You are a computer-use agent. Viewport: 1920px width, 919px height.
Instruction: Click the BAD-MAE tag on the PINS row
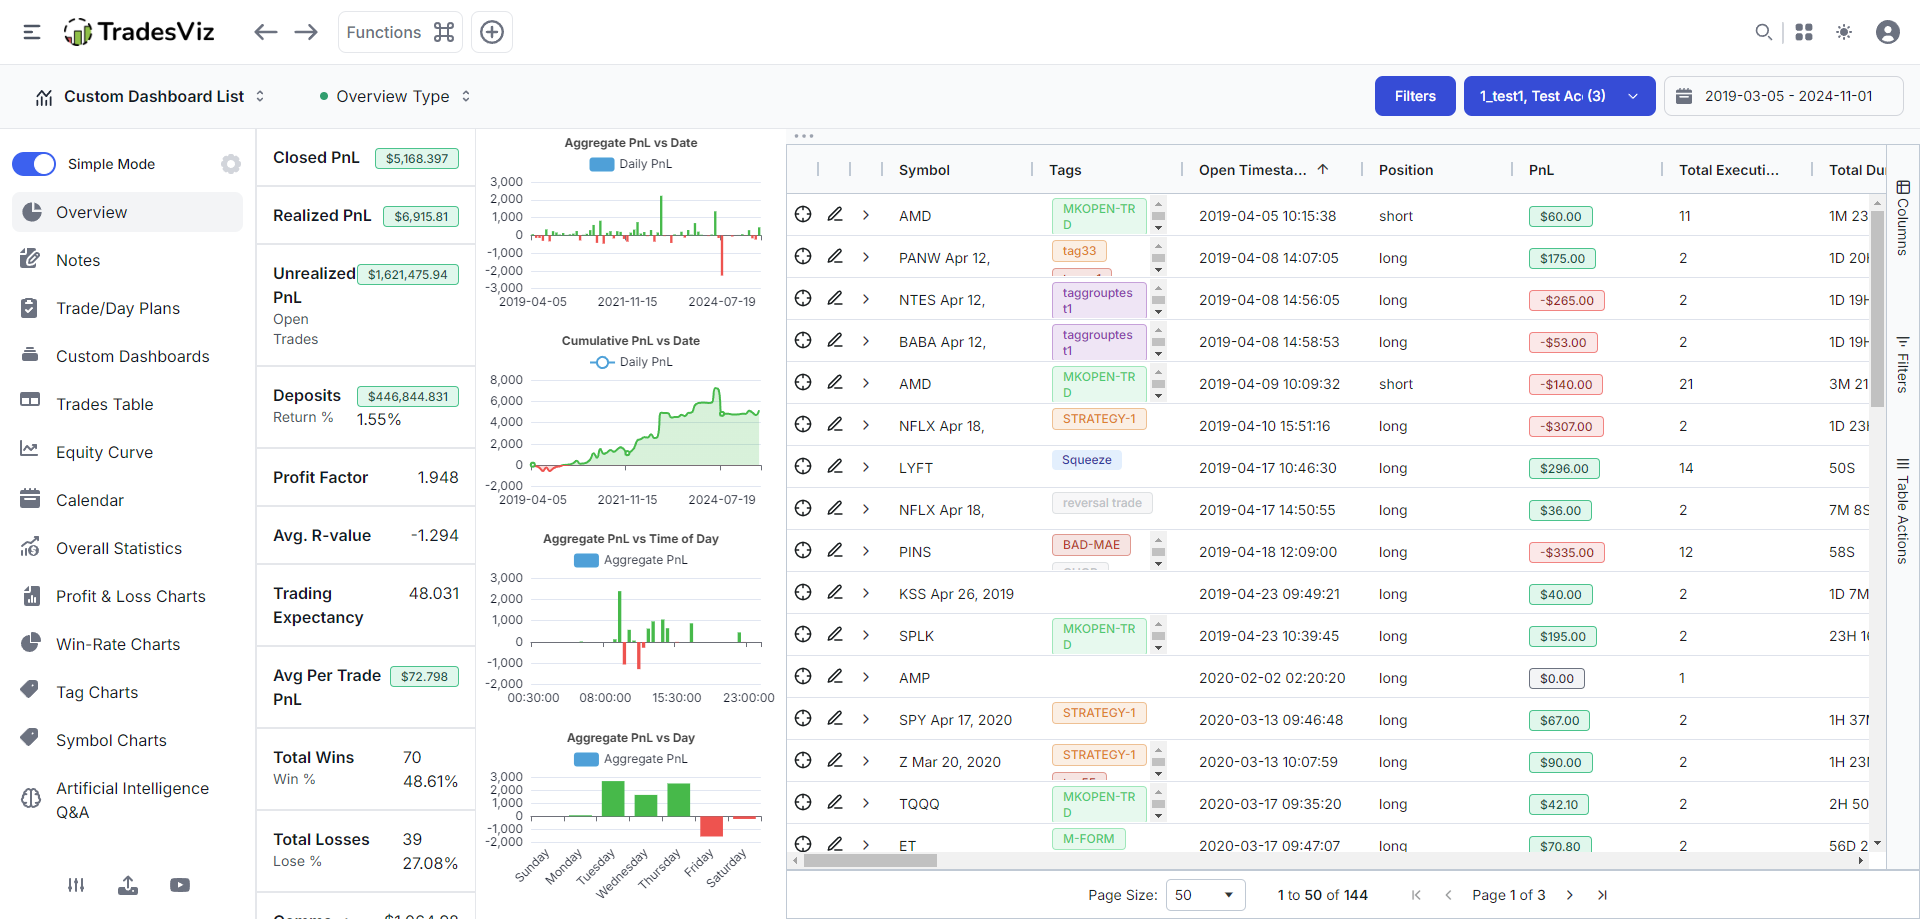(1091, 545)
